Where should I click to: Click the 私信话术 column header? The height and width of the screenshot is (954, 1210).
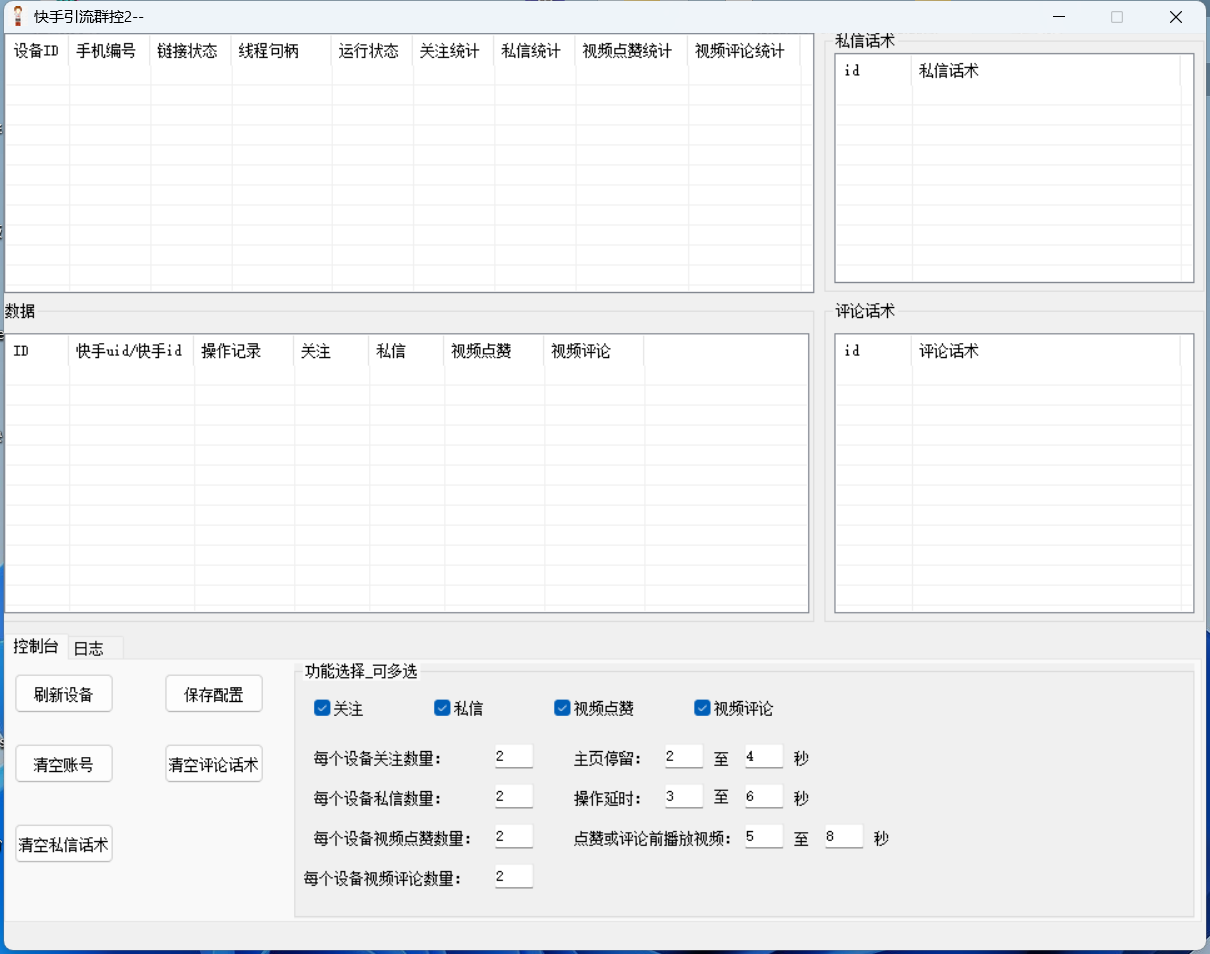(x=947, y=71)
